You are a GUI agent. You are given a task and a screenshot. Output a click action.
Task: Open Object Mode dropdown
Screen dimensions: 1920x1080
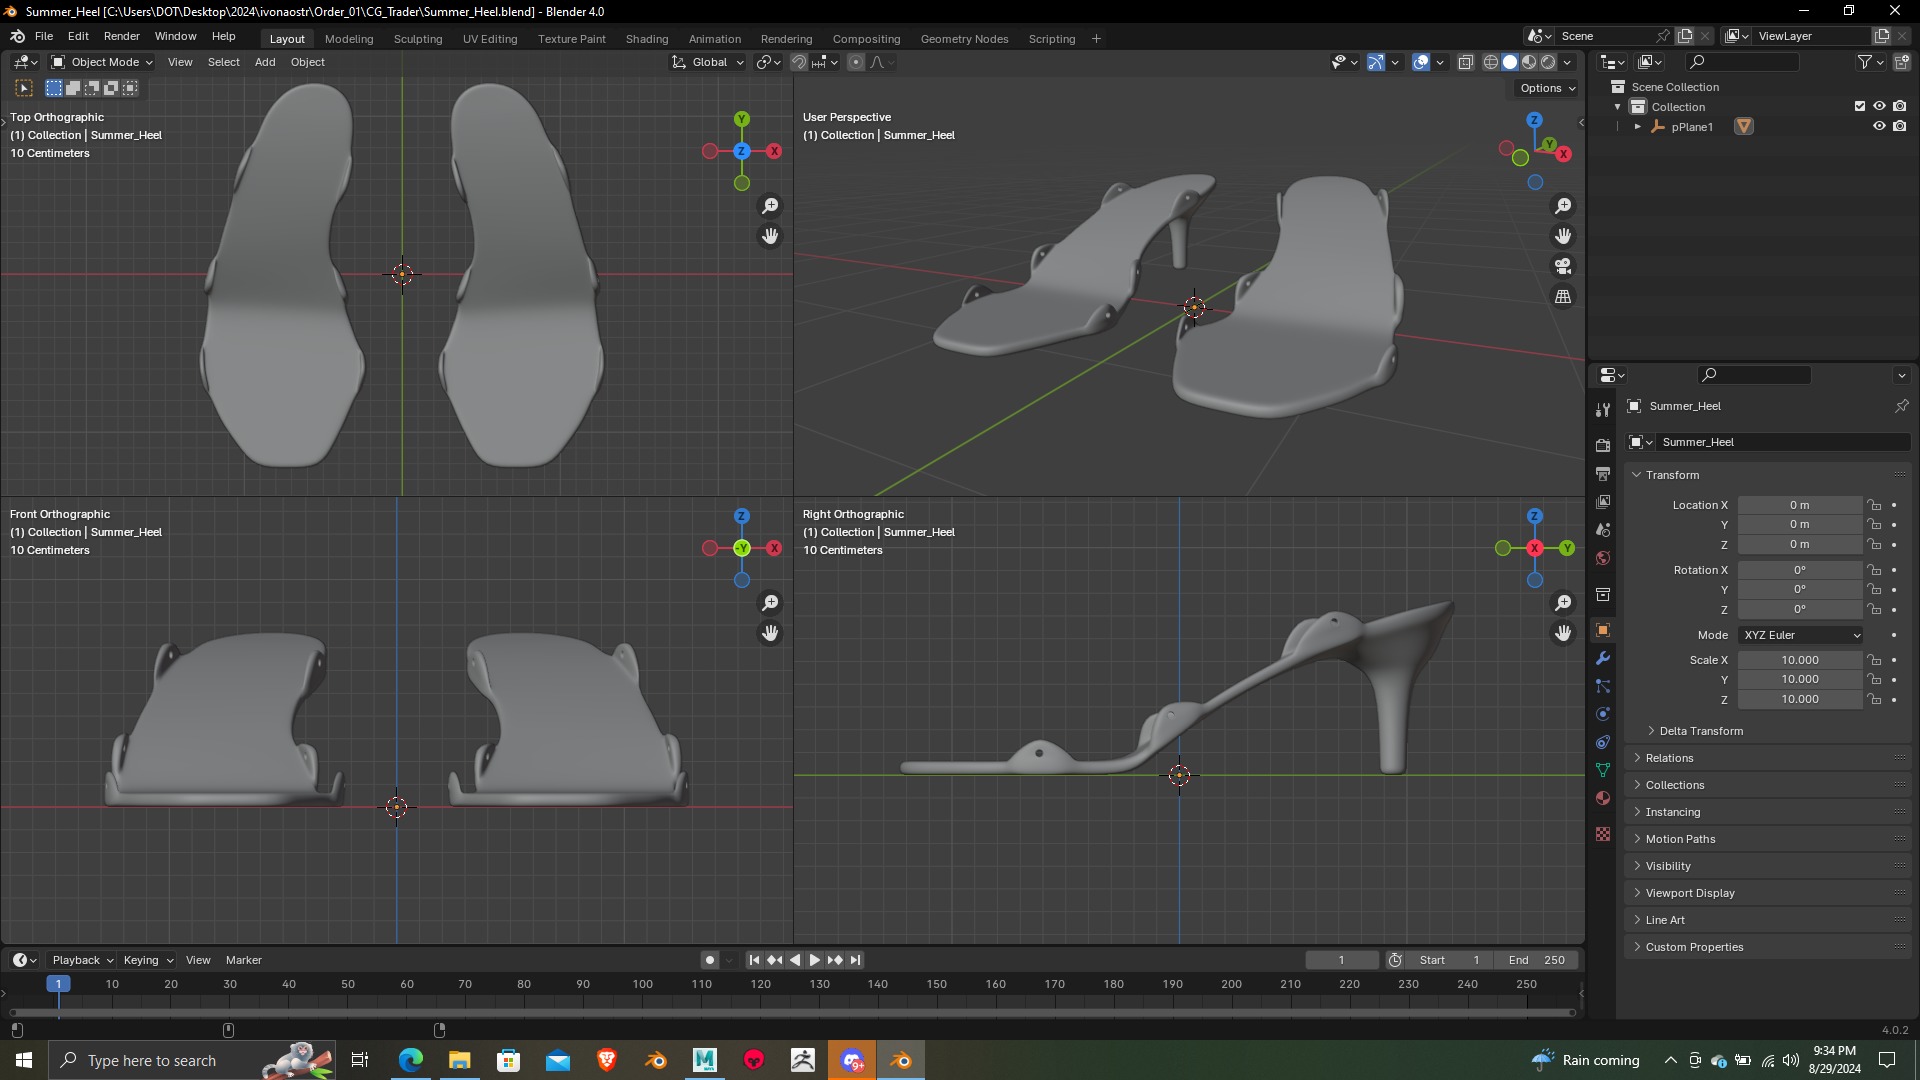[102, 62]
